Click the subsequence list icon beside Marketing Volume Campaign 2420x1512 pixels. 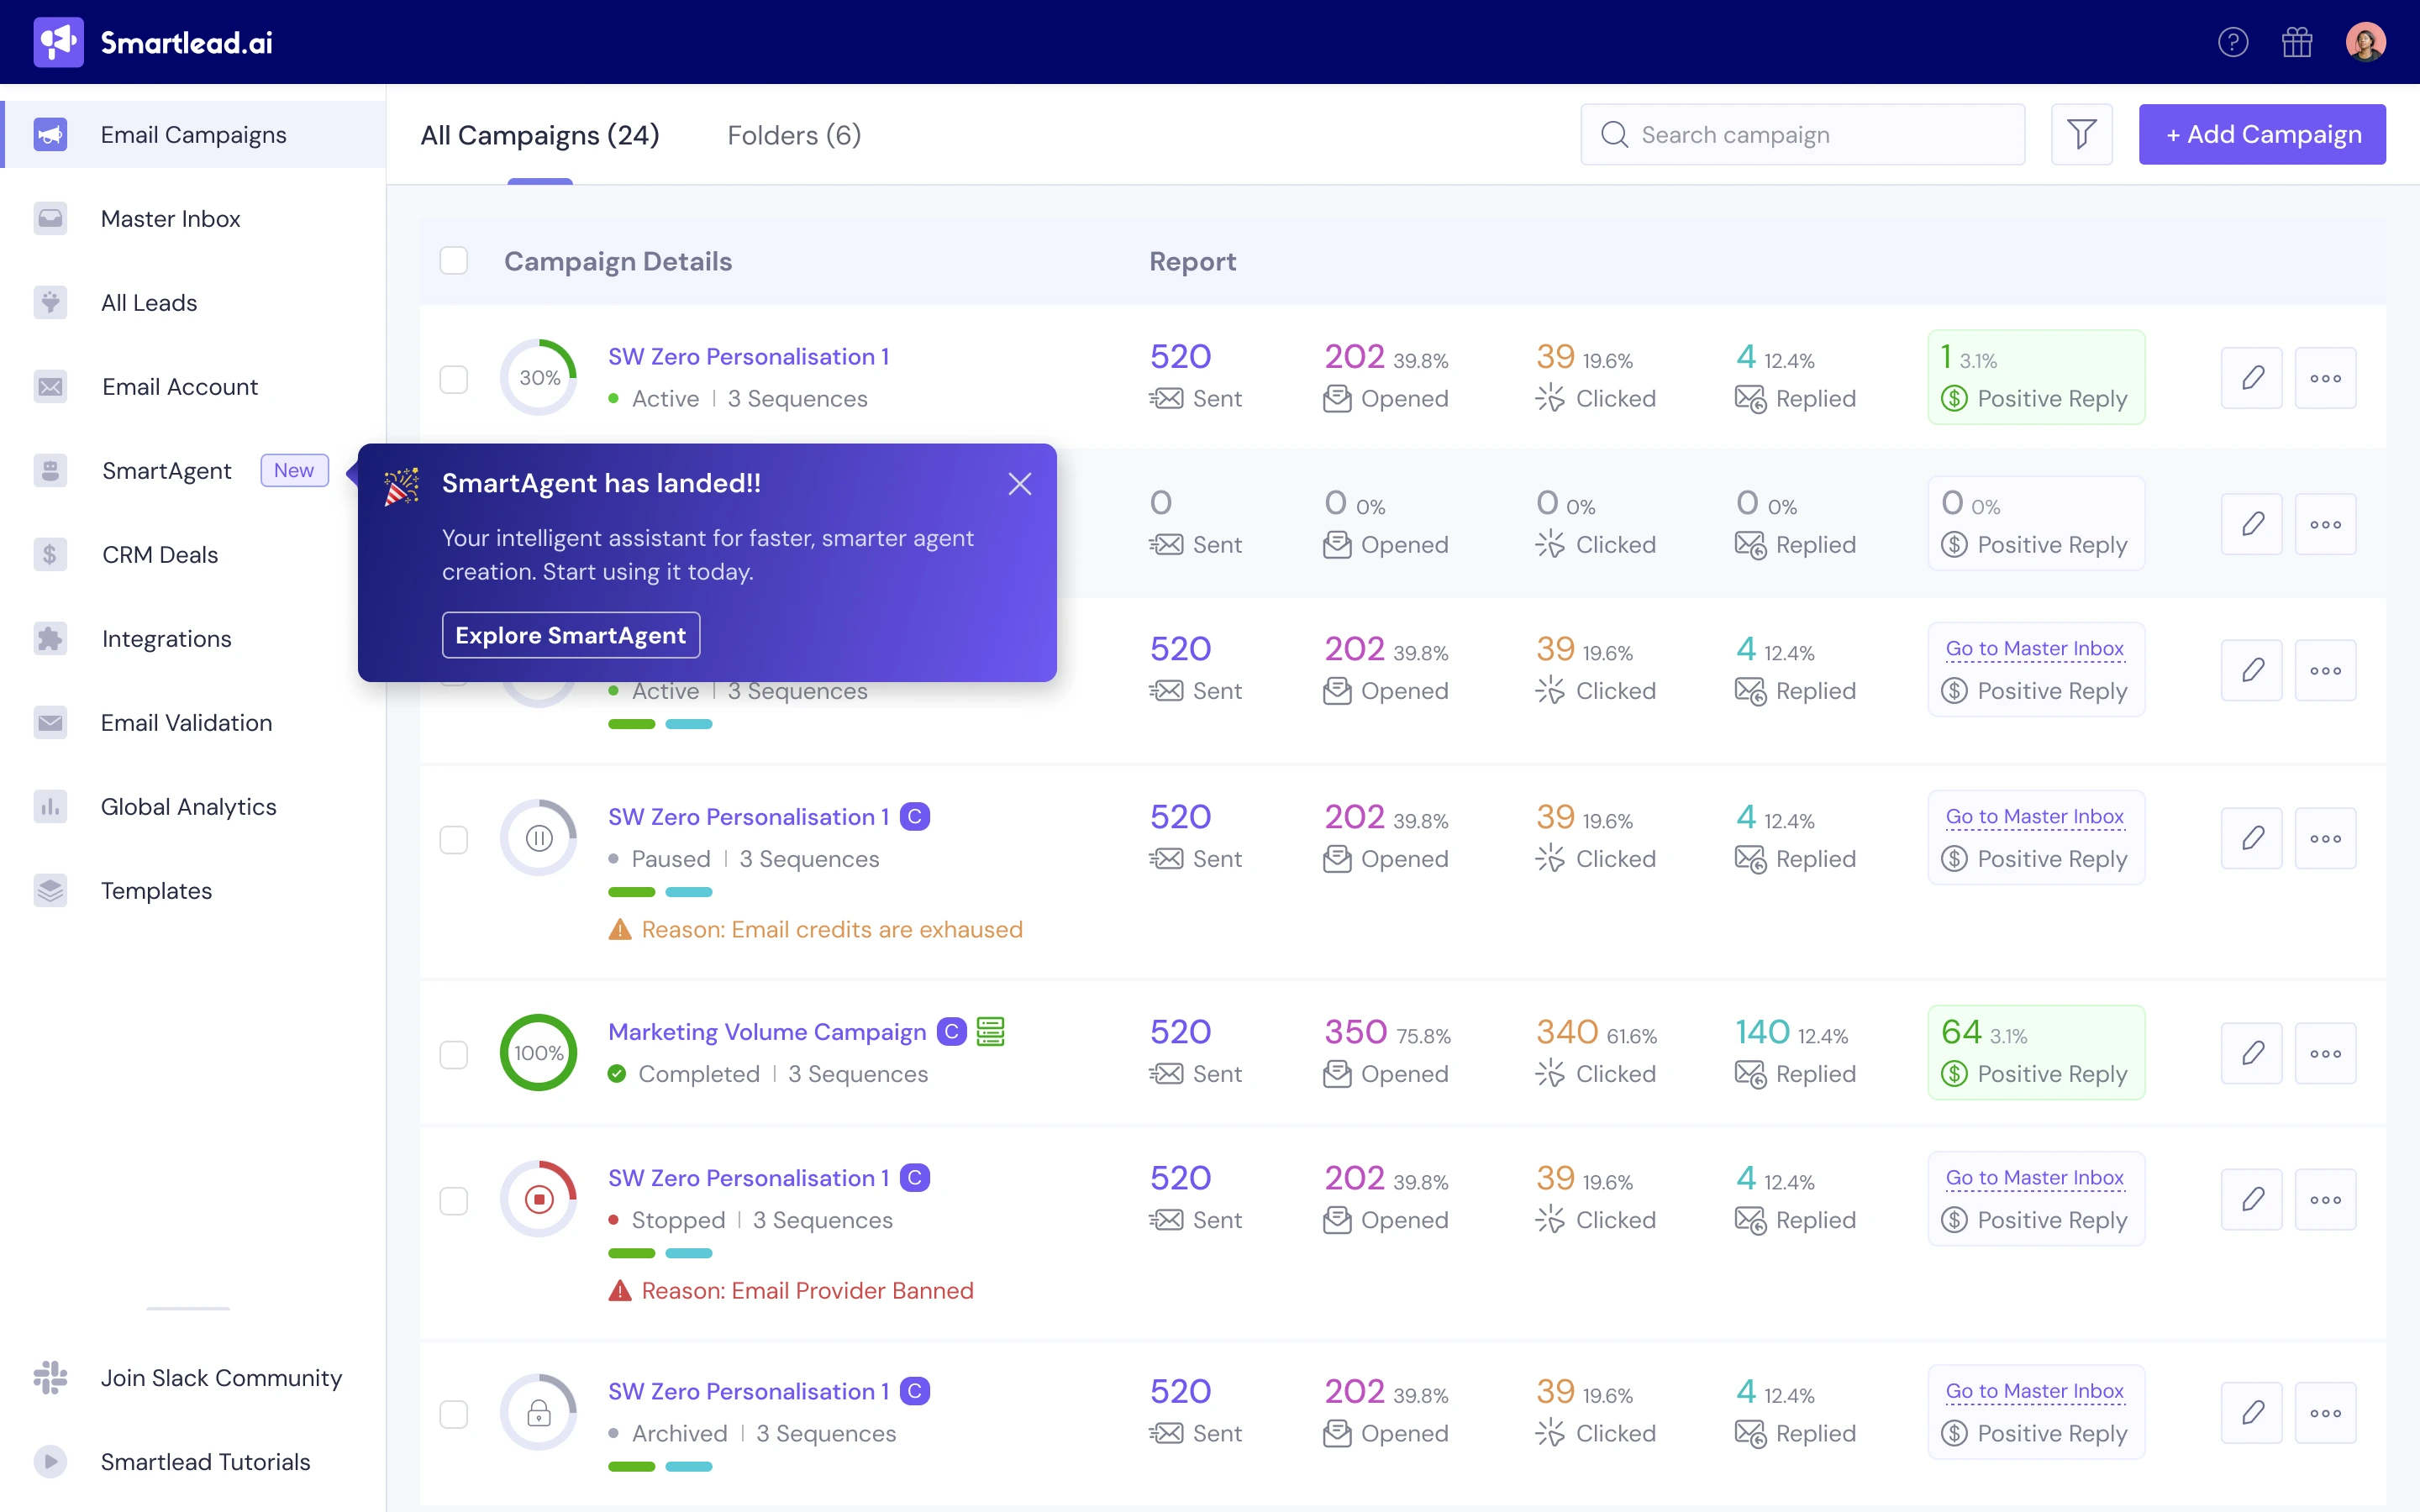[990, 1031]
